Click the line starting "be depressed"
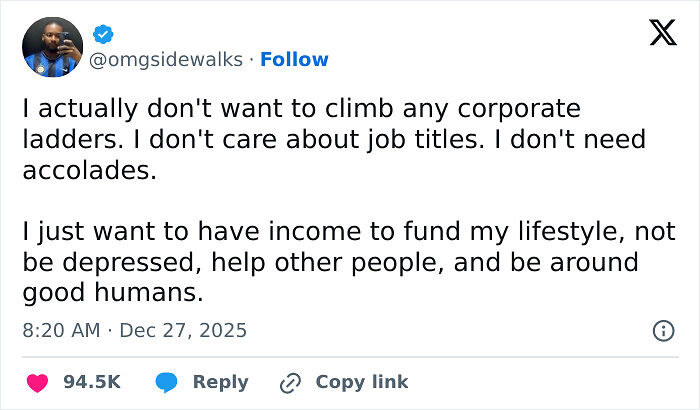The height and width of the screenshot is (410, 700). point(330,263)
